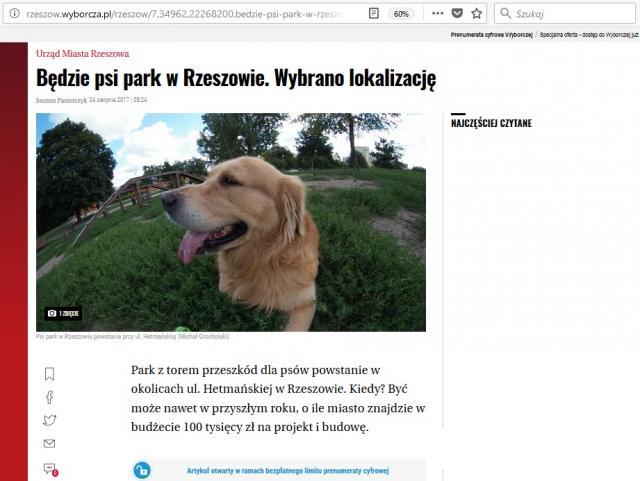Screen dimensions: 640x481
Task: Toggle Reader View in the address bar
Action: pos(373,14)
